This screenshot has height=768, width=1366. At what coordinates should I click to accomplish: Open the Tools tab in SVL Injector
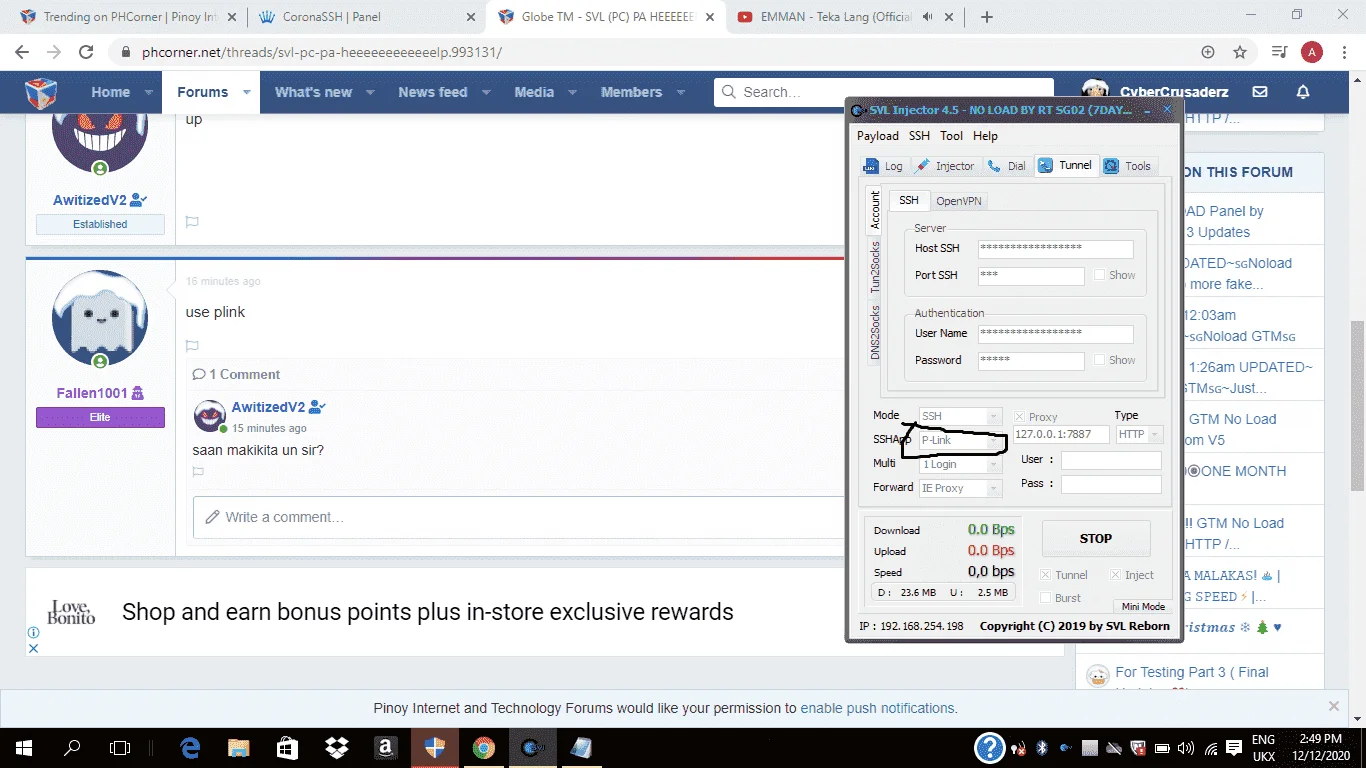(x=1128, y=166)
